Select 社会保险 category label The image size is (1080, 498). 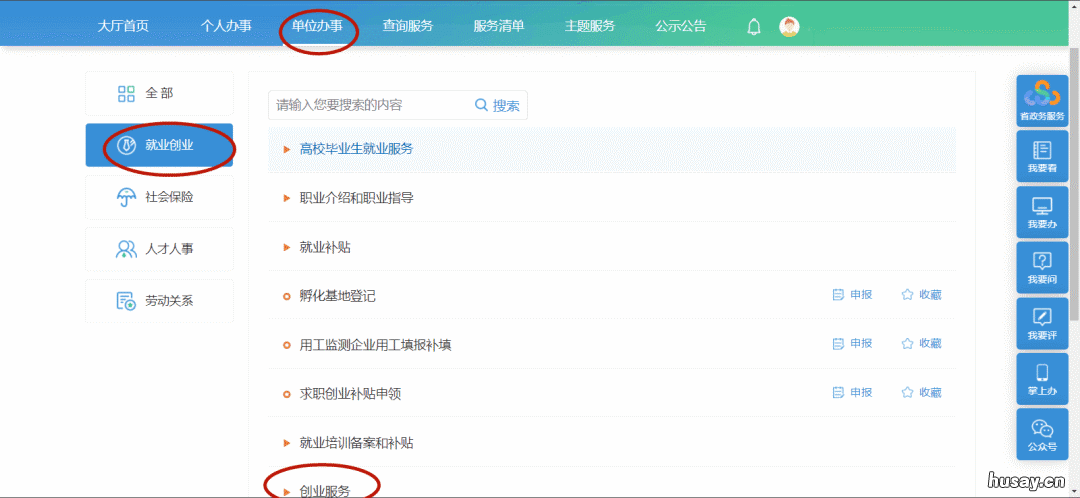[x=169, y=198]
